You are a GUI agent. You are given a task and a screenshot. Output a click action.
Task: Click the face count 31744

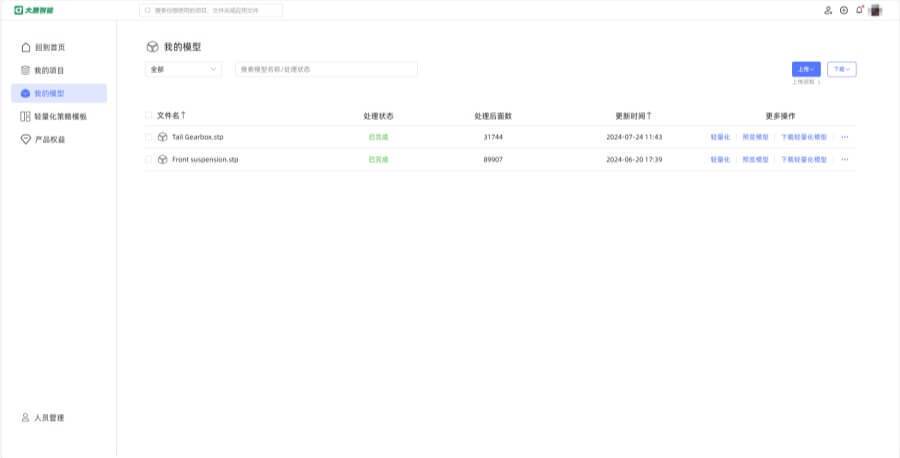493,137
